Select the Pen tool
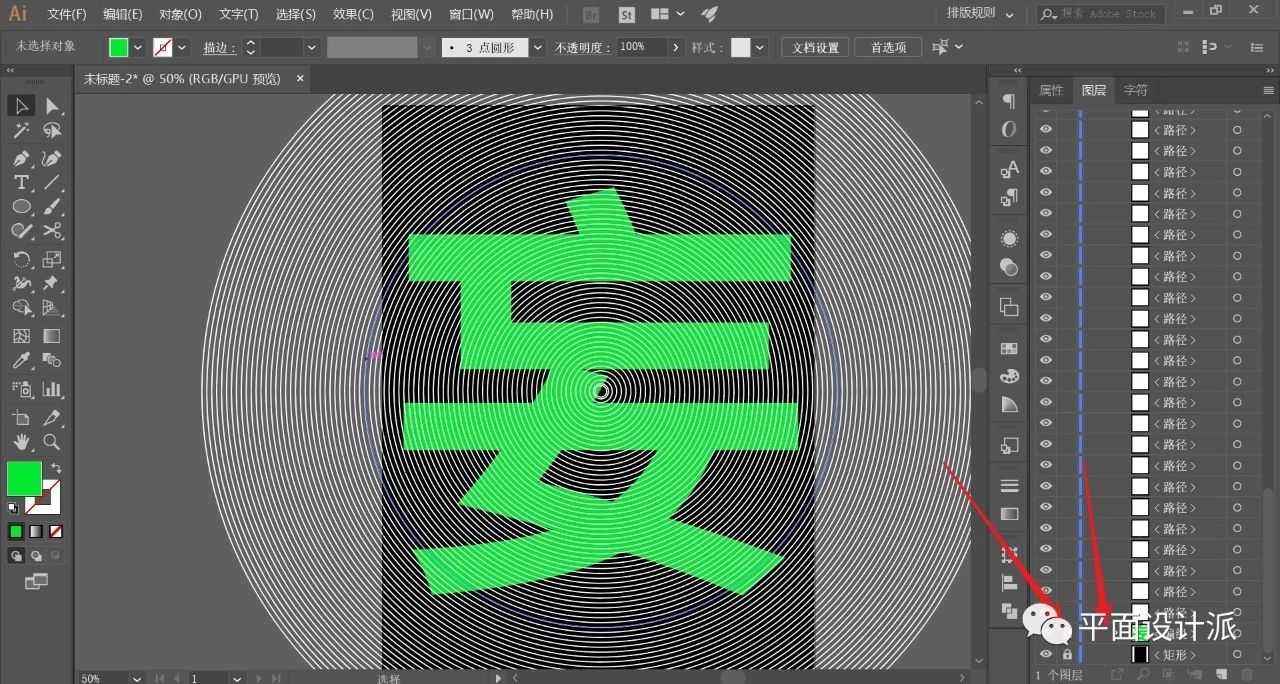This screenshot has width=1280, height=684. click(x=22, y=158)
